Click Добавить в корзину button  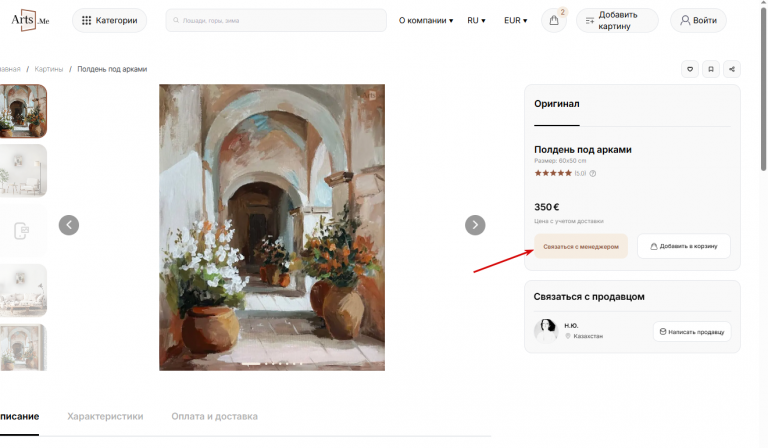click(684, 246)
